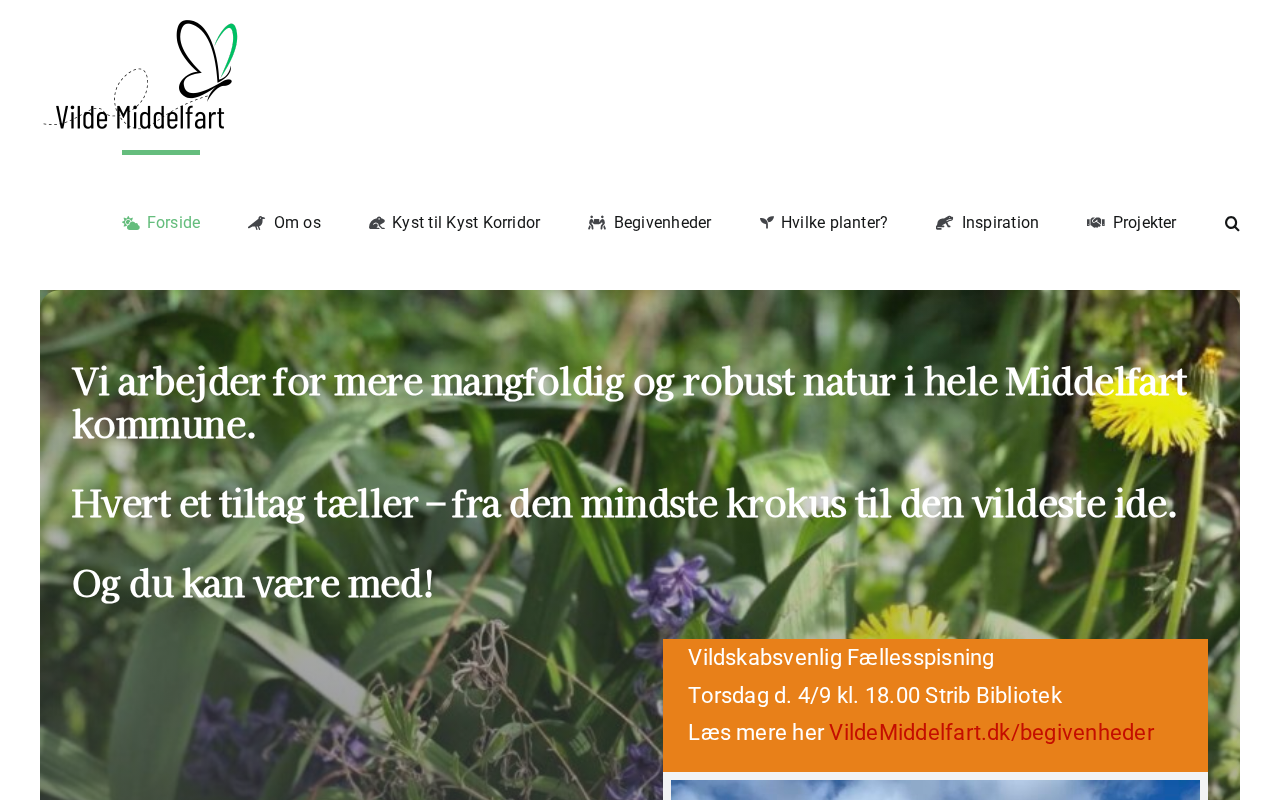The height and width of the screenshot is (800, 1280).
Task: Click the animal icon before Kyst til Kyst
Action: click(x=377, y=223)
